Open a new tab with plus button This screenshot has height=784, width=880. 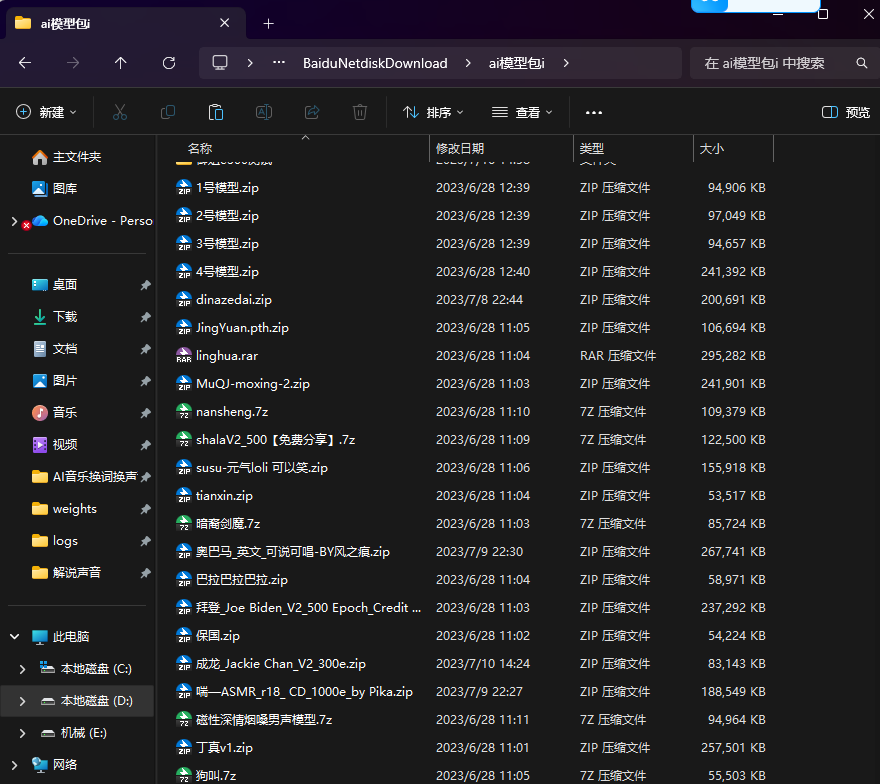tap(268, 23)
